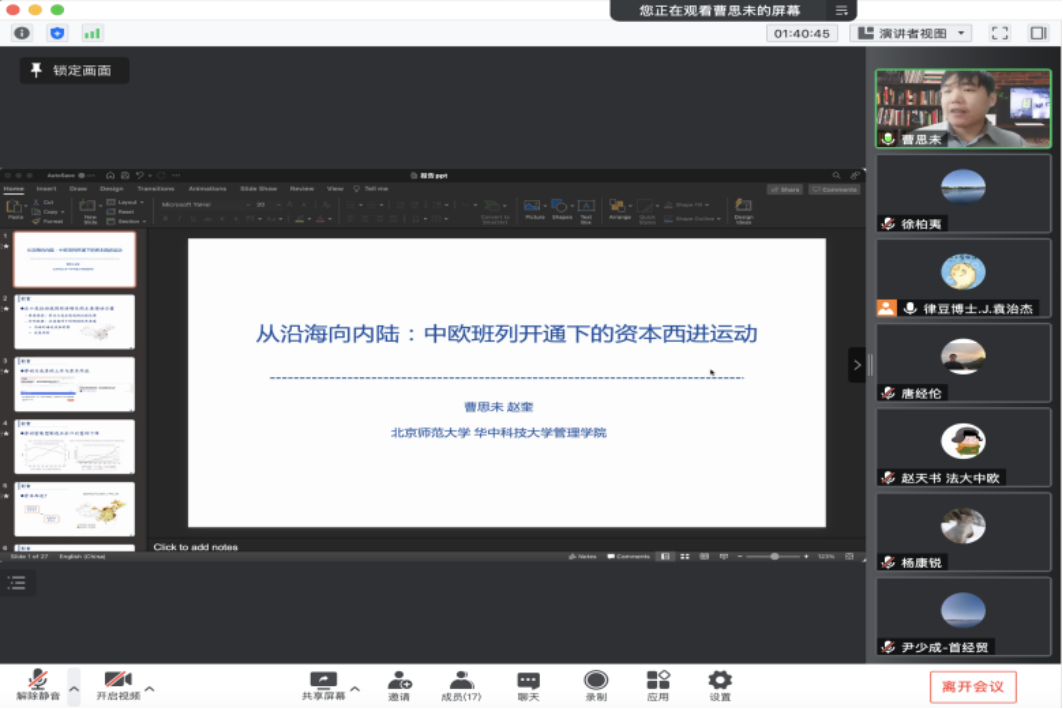The width and height of the screenshot is (1063, 709).
Task: Open the meeting info icon
Action: coord(22,33)
